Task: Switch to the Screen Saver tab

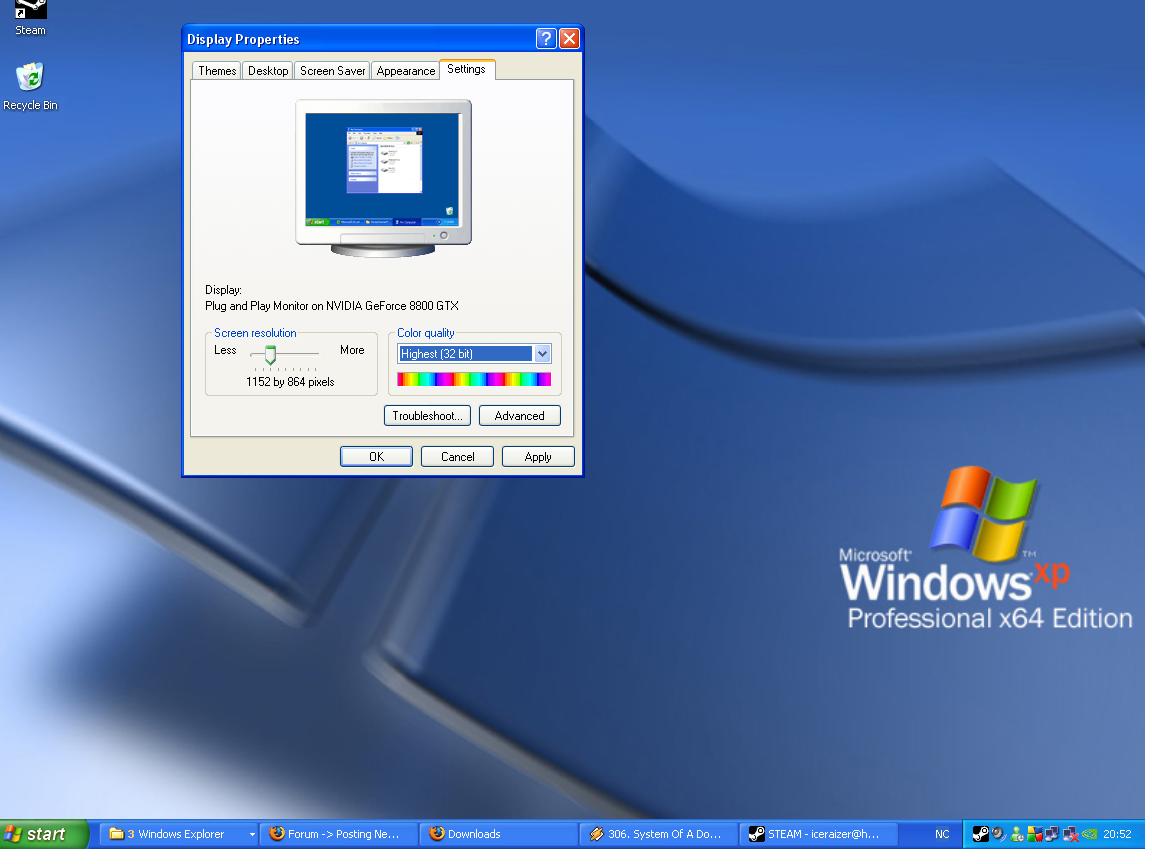Action: (333, 71)
